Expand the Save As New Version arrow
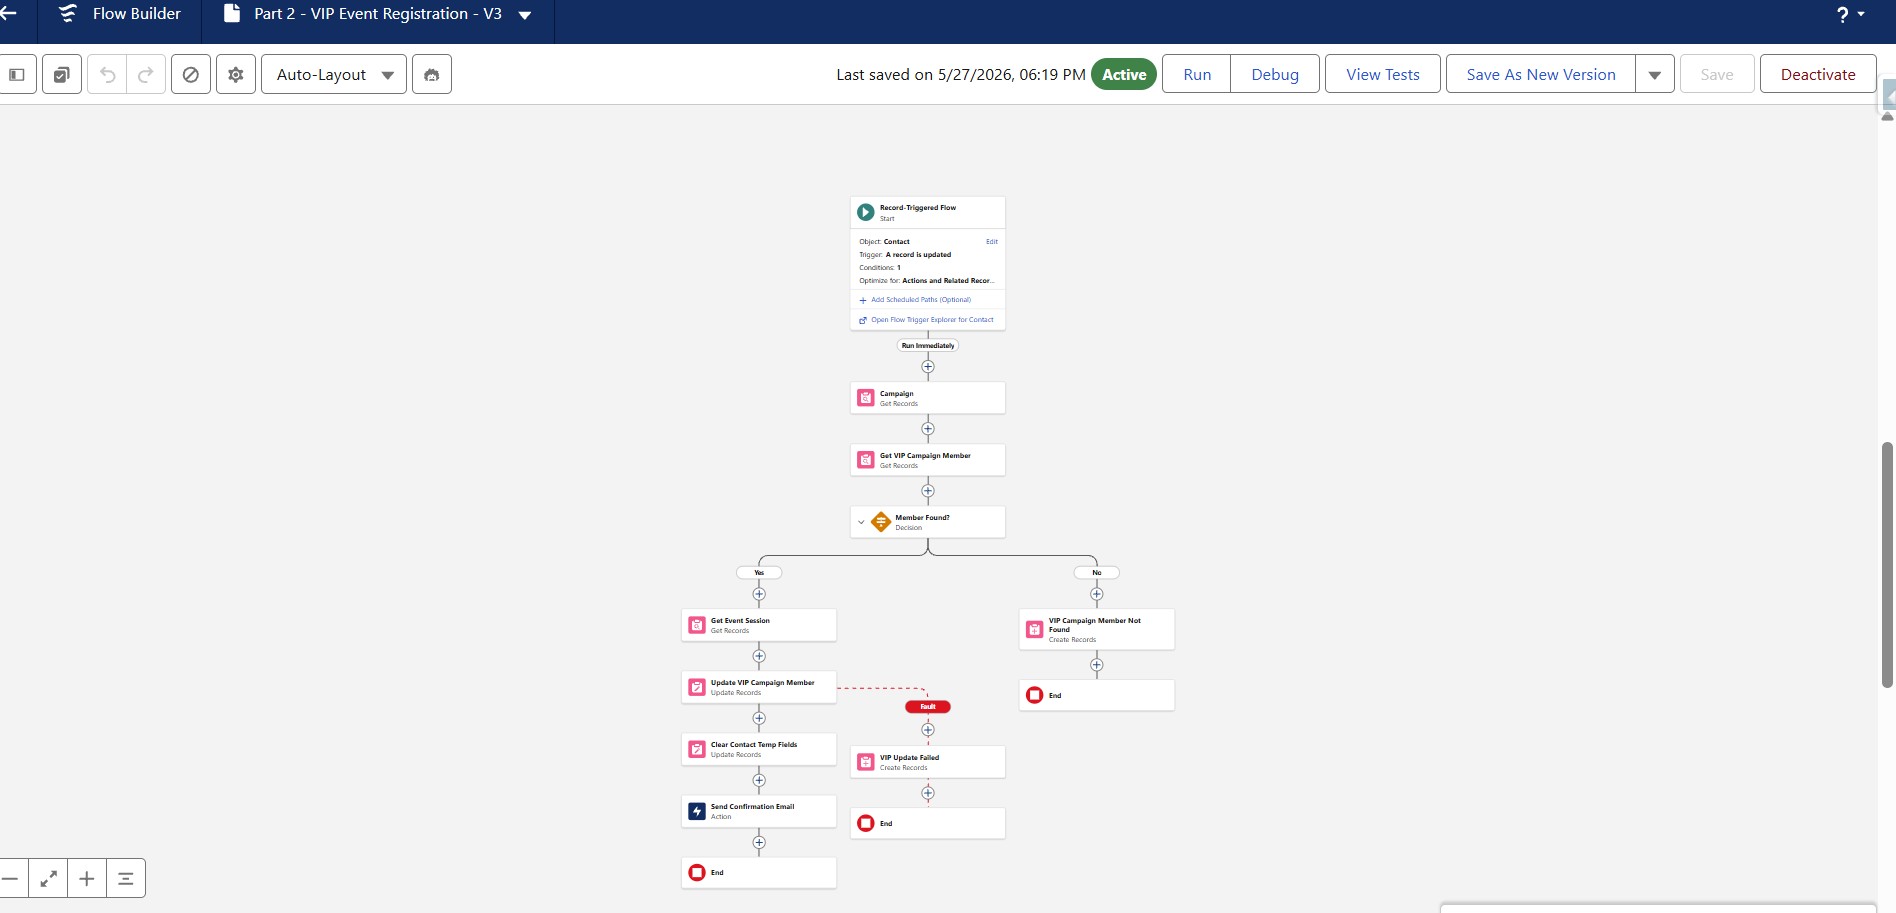This screenshot has height=913, width=1896. (1655, 74)
